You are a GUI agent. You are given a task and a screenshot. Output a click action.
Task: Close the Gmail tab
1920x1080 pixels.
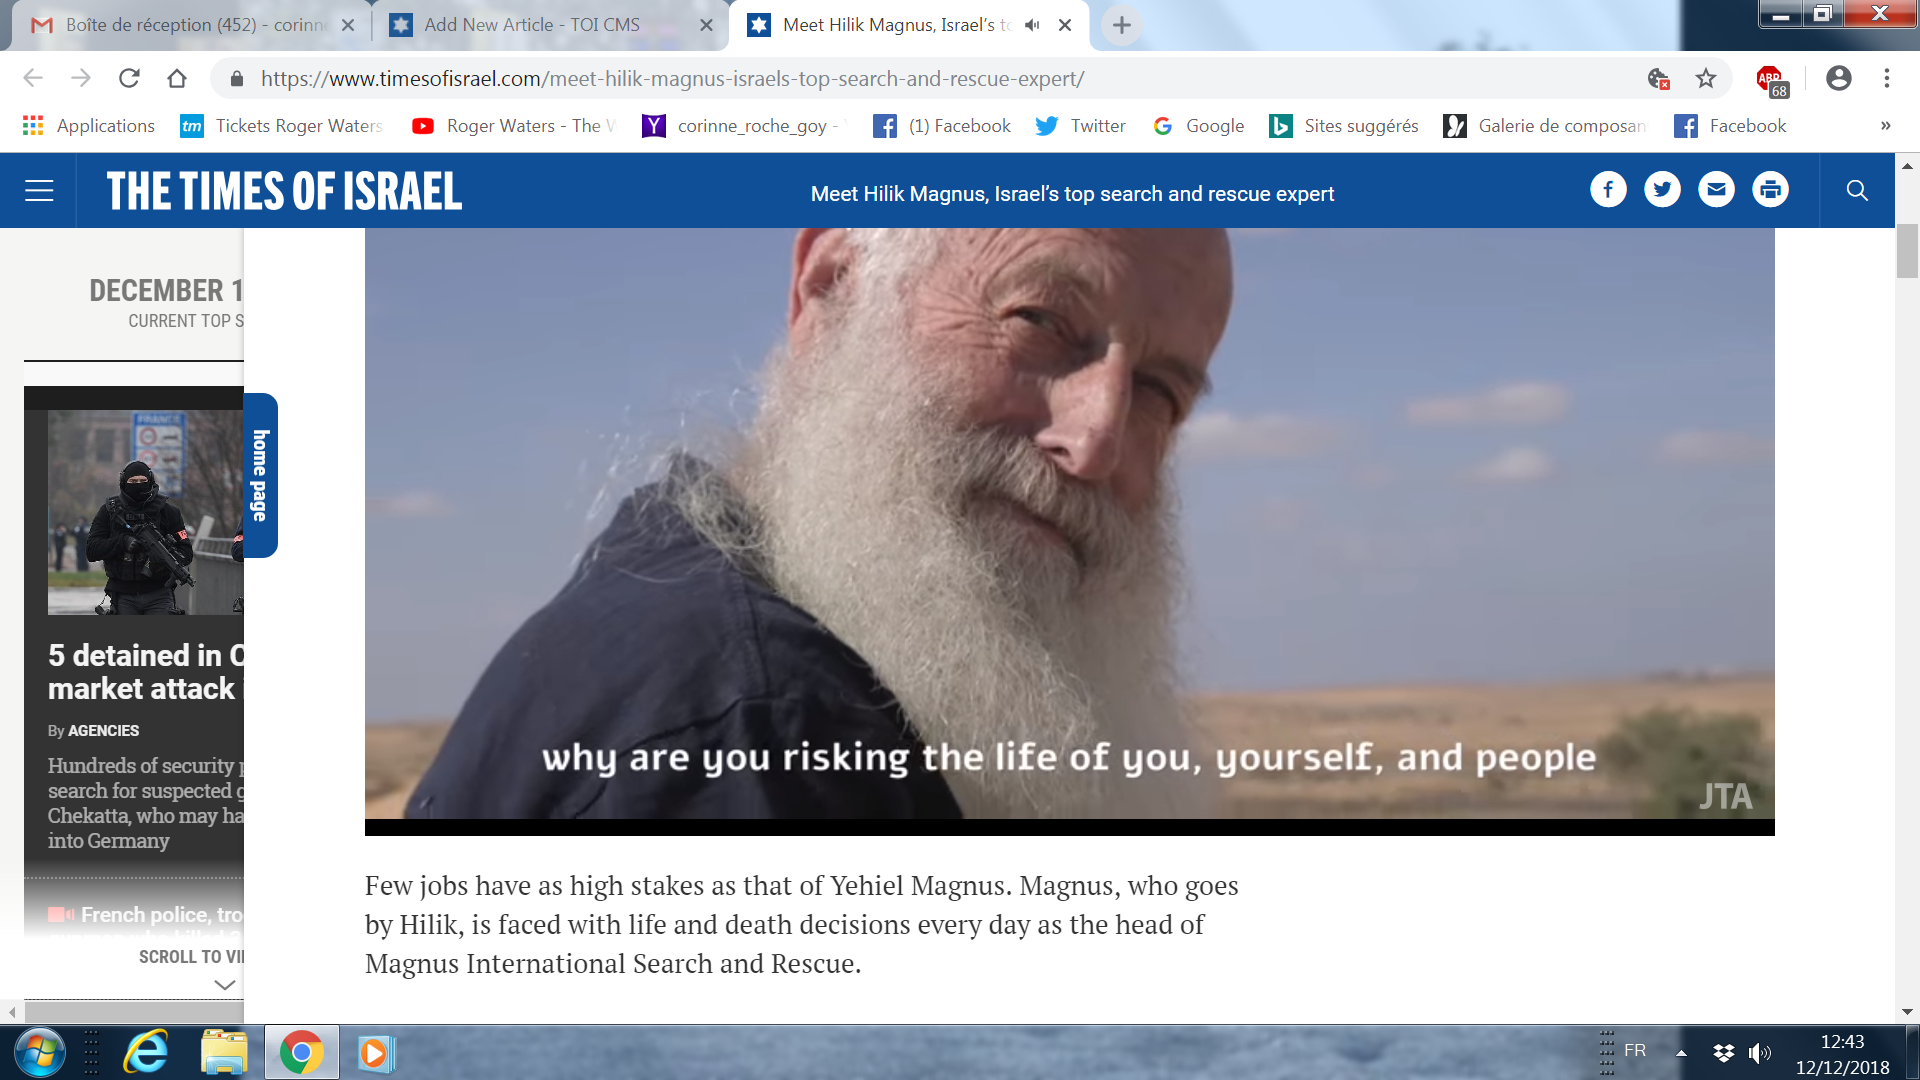pos(348,25)
